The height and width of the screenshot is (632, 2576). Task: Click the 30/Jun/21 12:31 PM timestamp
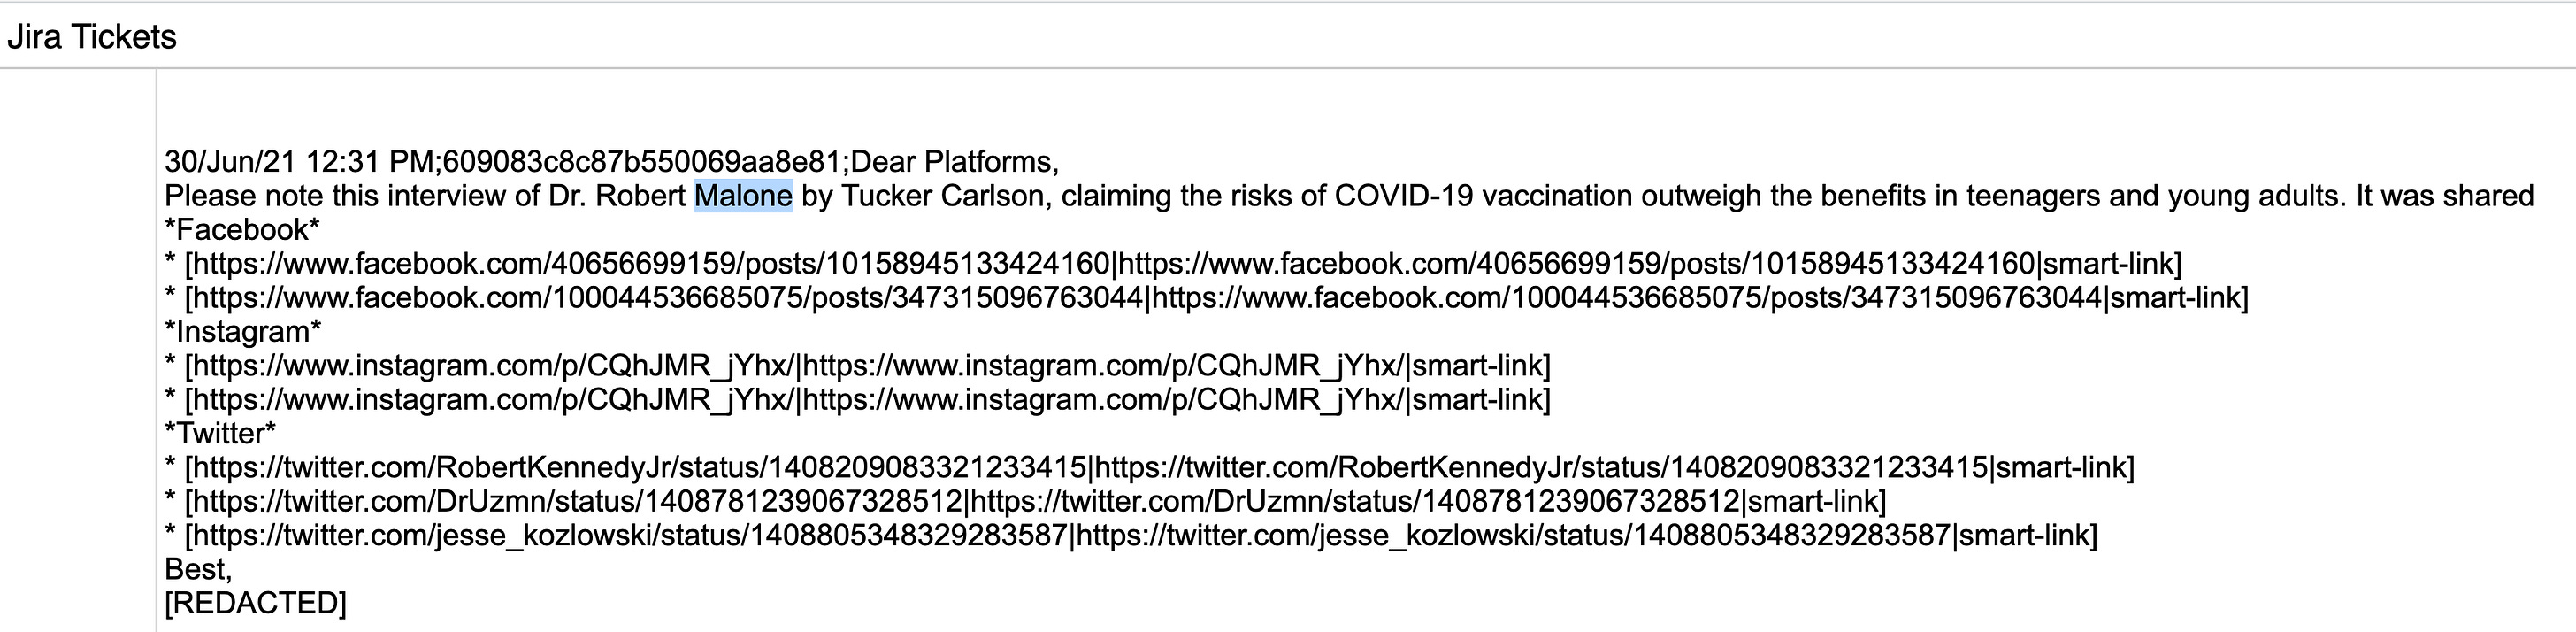(298, 162)
